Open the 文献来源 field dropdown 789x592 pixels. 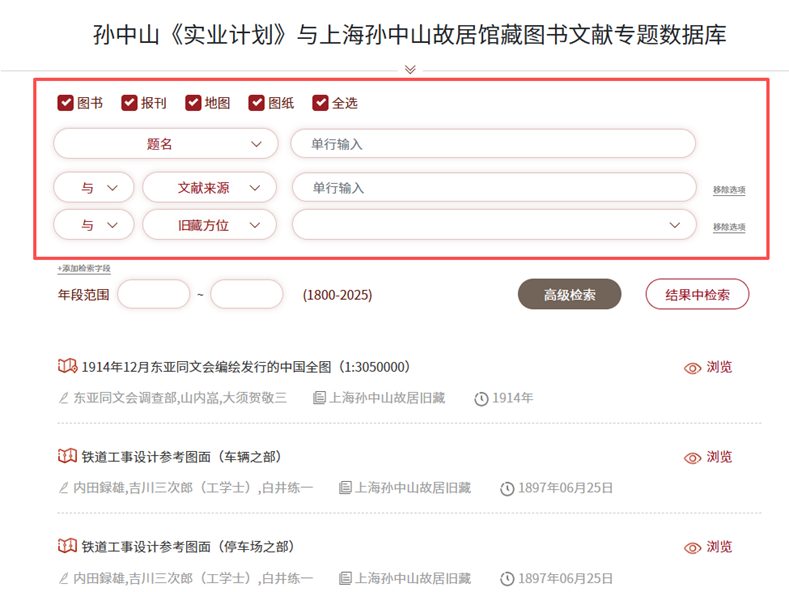point(210,188)
